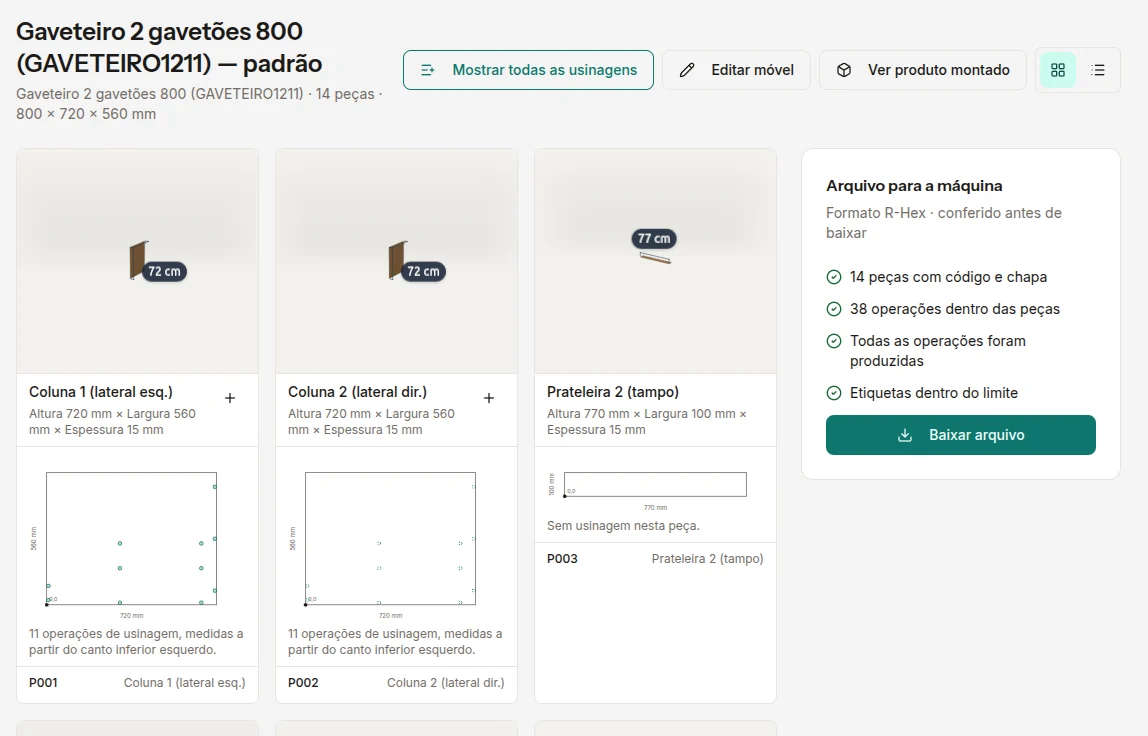
Task: Click 'Formato R-Hex · conferido antes de baixar'
Action: [944, 223]
